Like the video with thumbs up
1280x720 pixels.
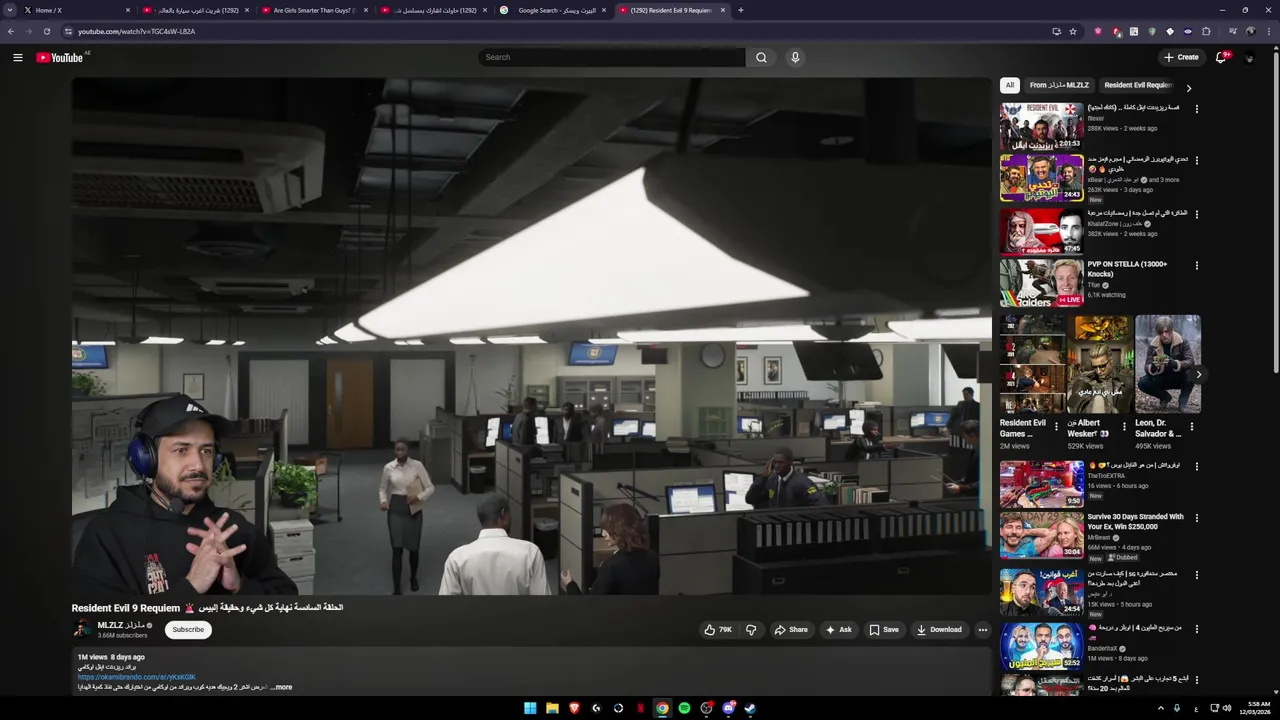(x=718, y=630)
